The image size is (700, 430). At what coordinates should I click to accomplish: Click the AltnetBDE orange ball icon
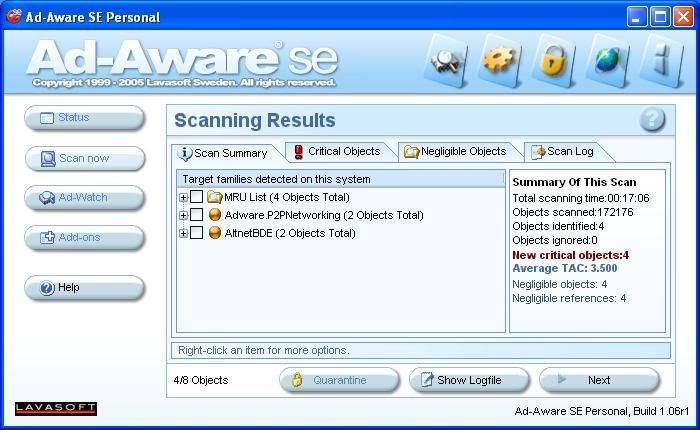click(215, 233)
